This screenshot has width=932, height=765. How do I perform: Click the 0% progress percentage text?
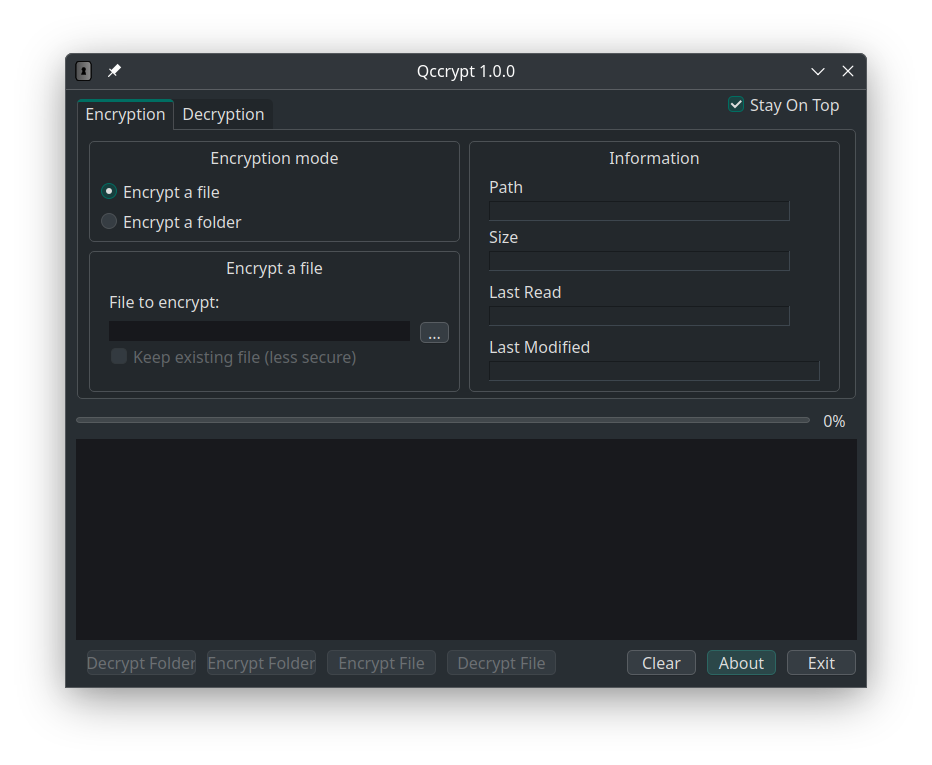(834, 421)
